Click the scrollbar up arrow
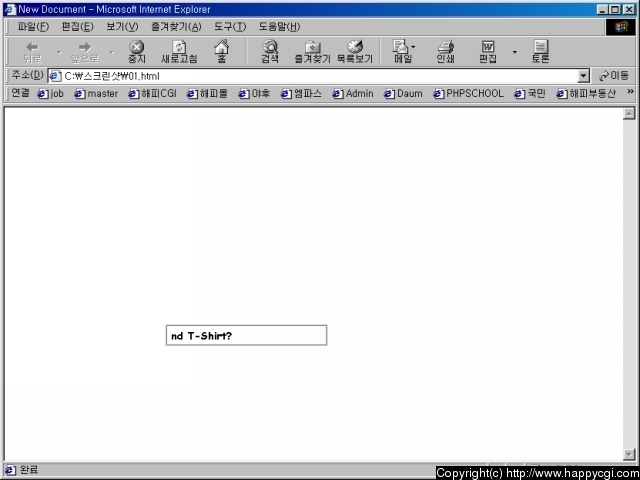 point(629,113)
